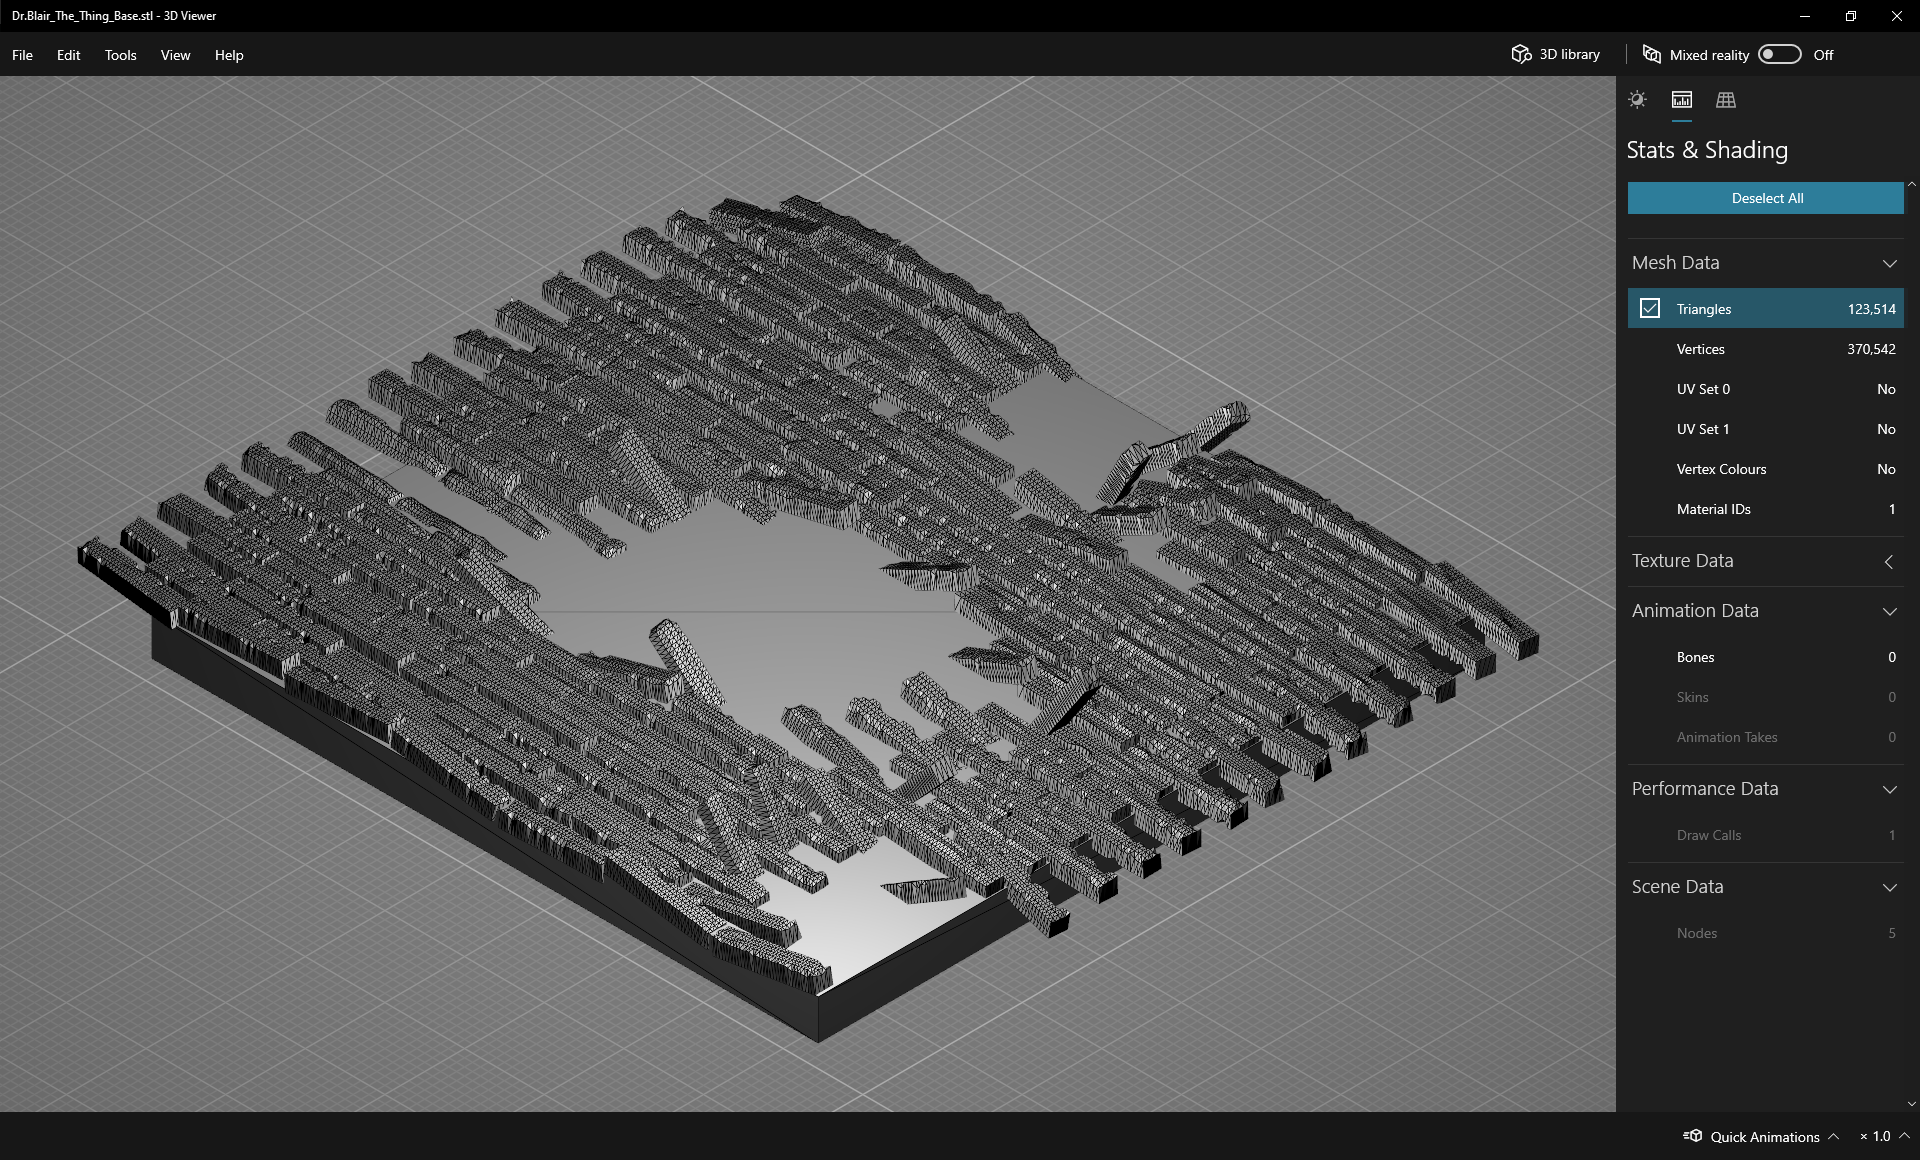Open the Environment & Lighting sun icon tab
The image size is (1920, 1160).
coord(1637,100)
